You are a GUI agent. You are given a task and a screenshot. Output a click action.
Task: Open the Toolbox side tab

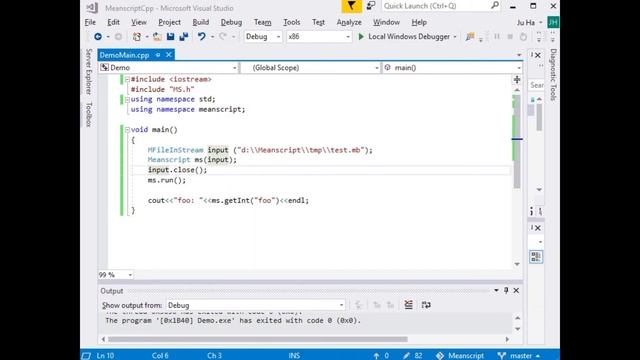[x=89, y=115]
